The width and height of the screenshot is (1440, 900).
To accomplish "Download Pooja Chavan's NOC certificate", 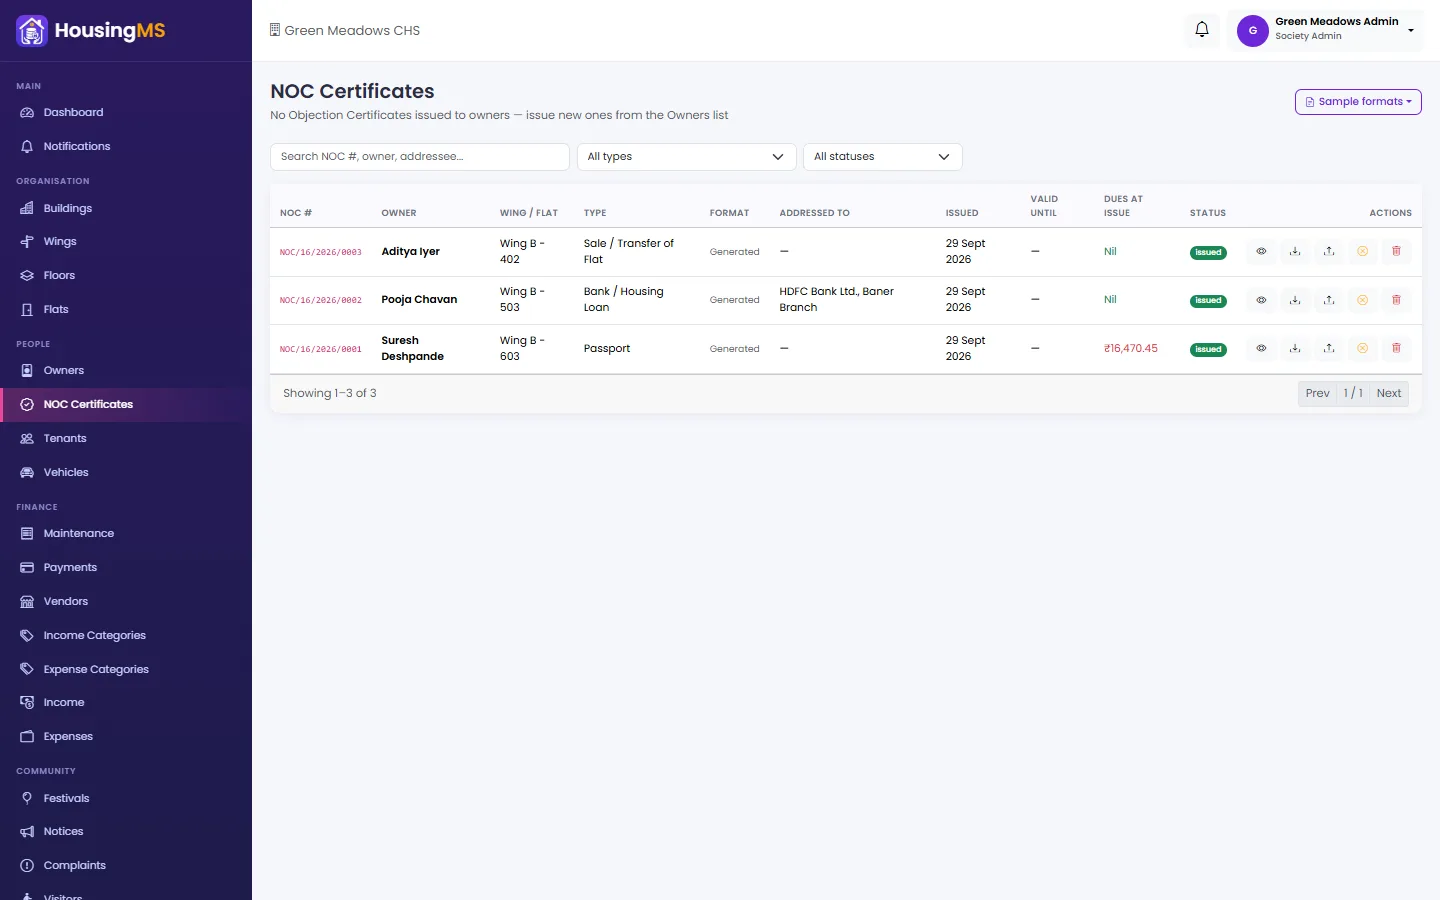I will pos(1295,300).
